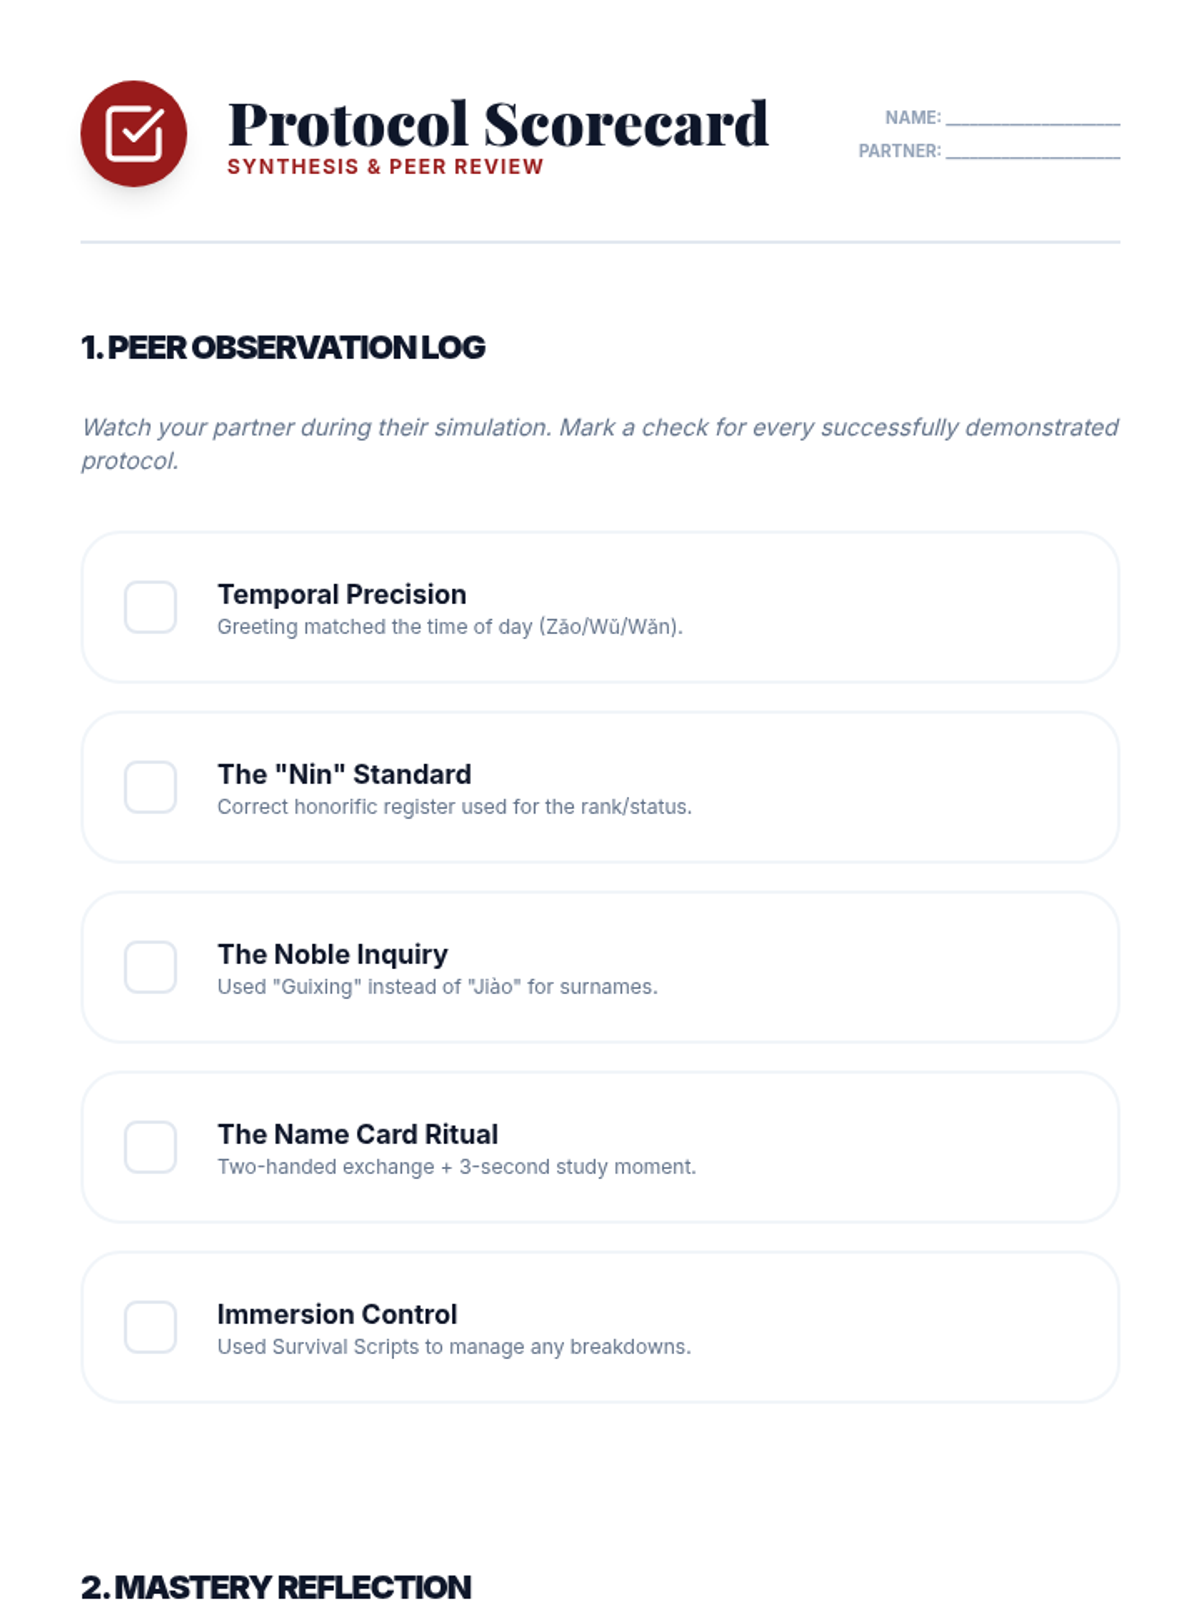Select The Name Card Ritual title
Screen dimensions: 1200x1600
pyautogui.click(x=357, y=1134)
